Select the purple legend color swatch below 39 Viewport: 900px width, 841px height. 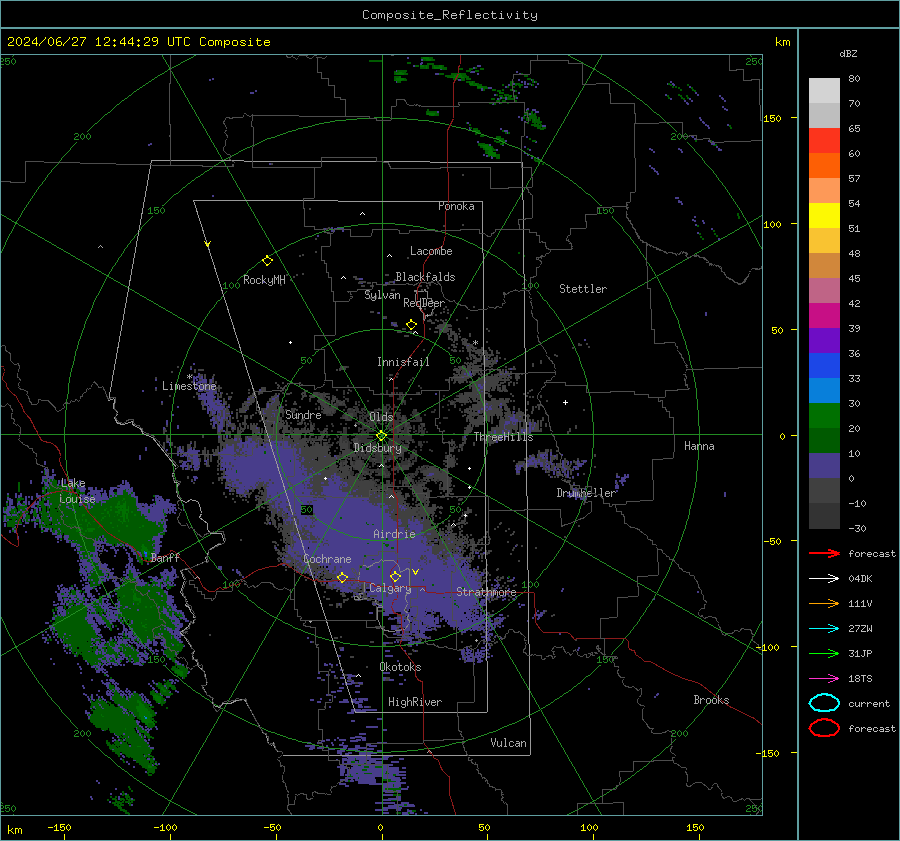pyautogui.click(x=824, y=340)
